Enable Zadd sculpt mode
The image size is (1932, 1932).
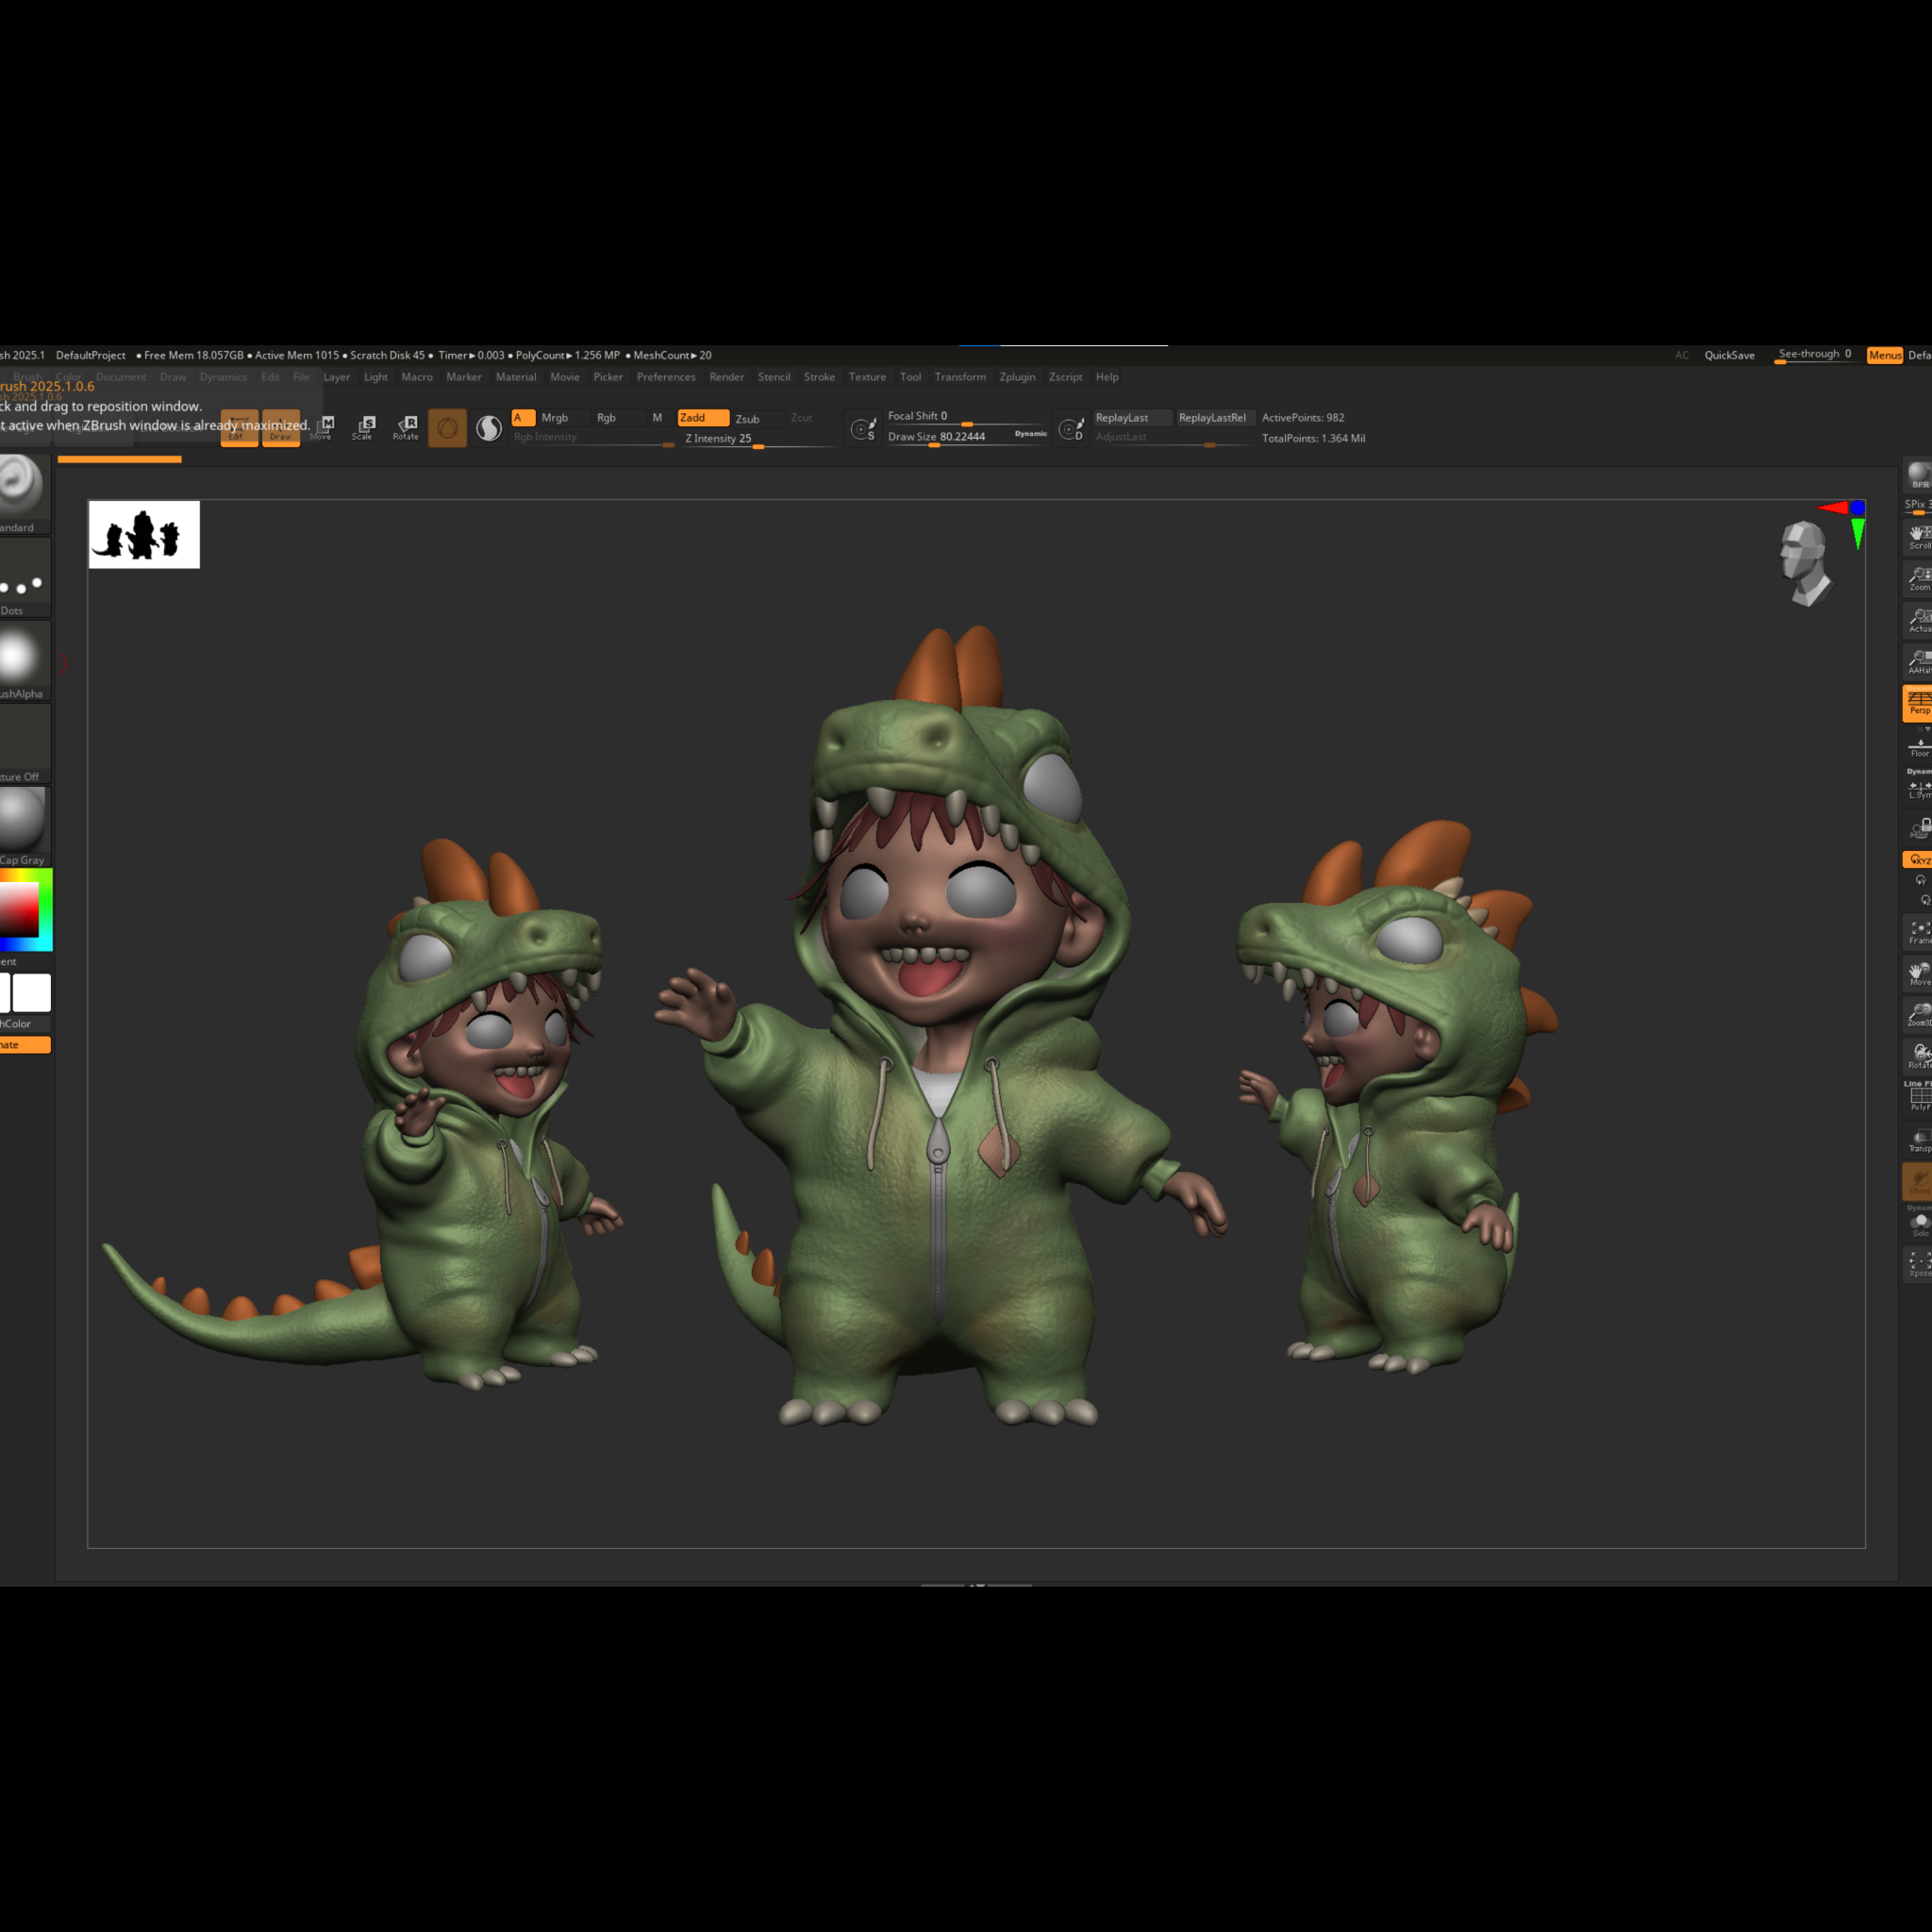[703, 418]
